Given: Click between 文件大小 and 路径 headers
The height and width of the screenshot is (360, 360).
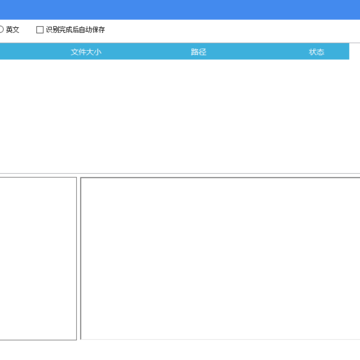Looking at the screenshot, I should (x=146, y=52).
